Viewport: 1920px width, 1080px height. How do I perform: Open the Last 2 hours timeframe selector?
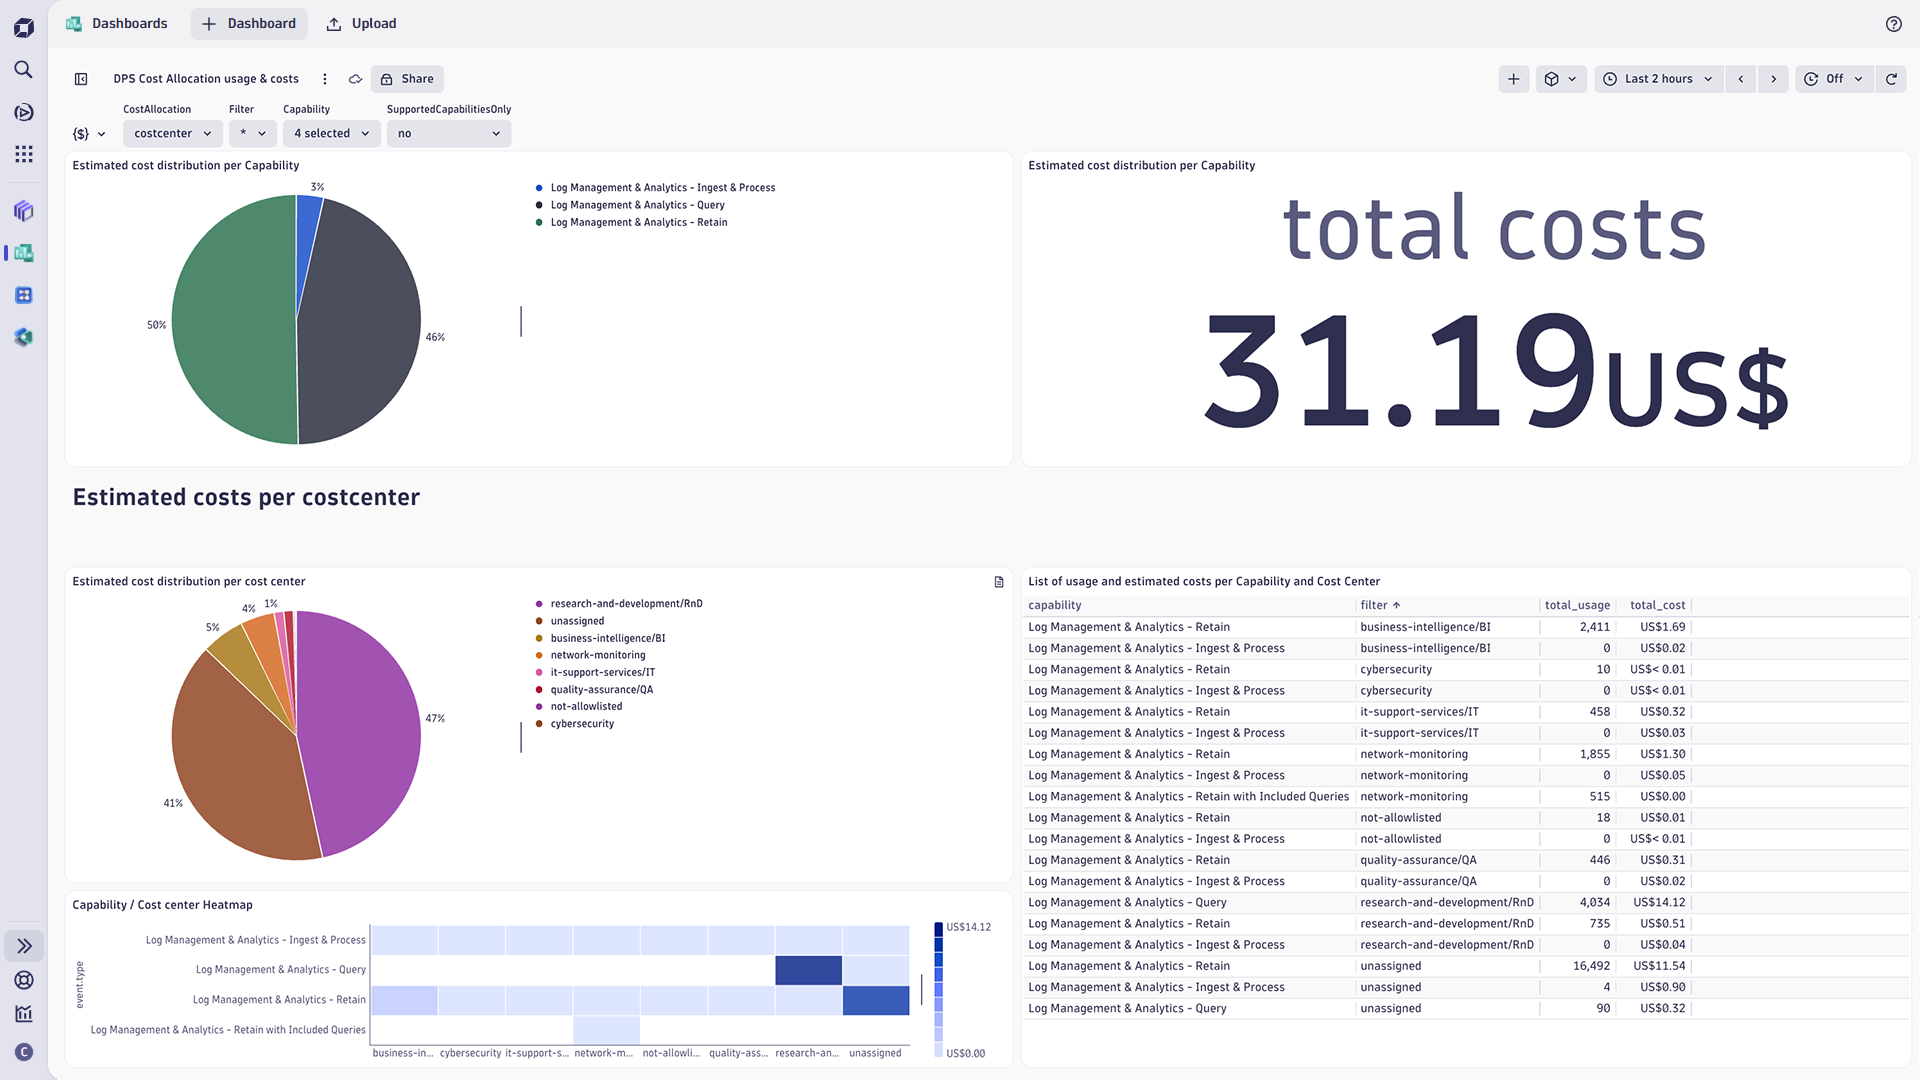[x=1657, y=78]
